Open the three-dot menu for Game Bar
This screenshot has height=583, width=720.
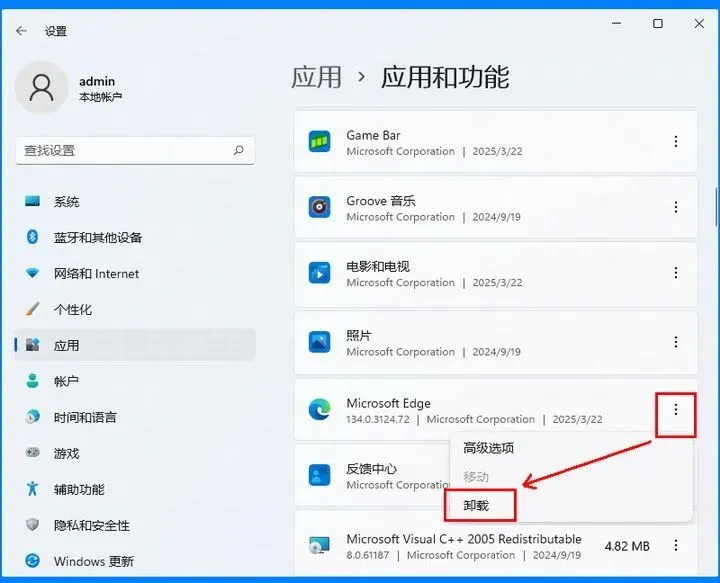(x=675, y=141)
